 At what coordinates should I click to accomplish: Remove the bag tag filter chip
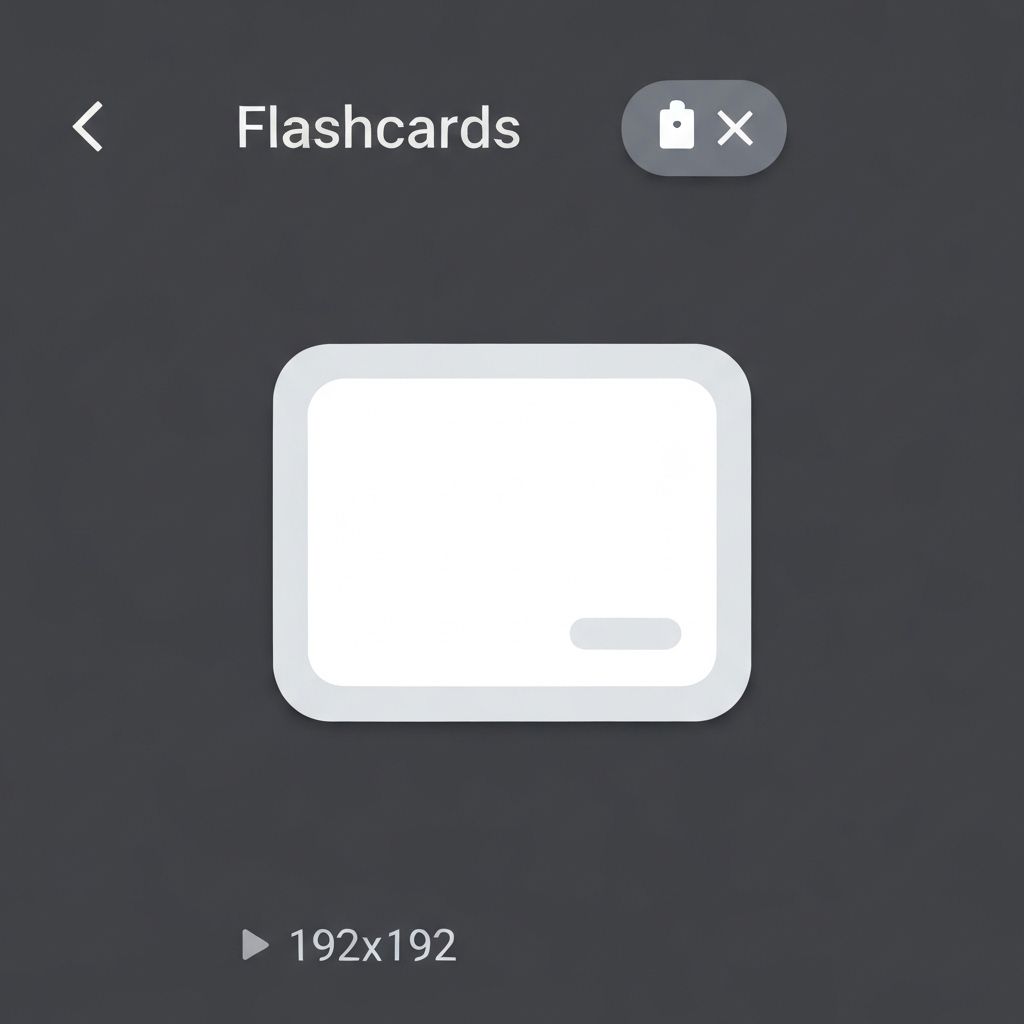tap(735, 127)
